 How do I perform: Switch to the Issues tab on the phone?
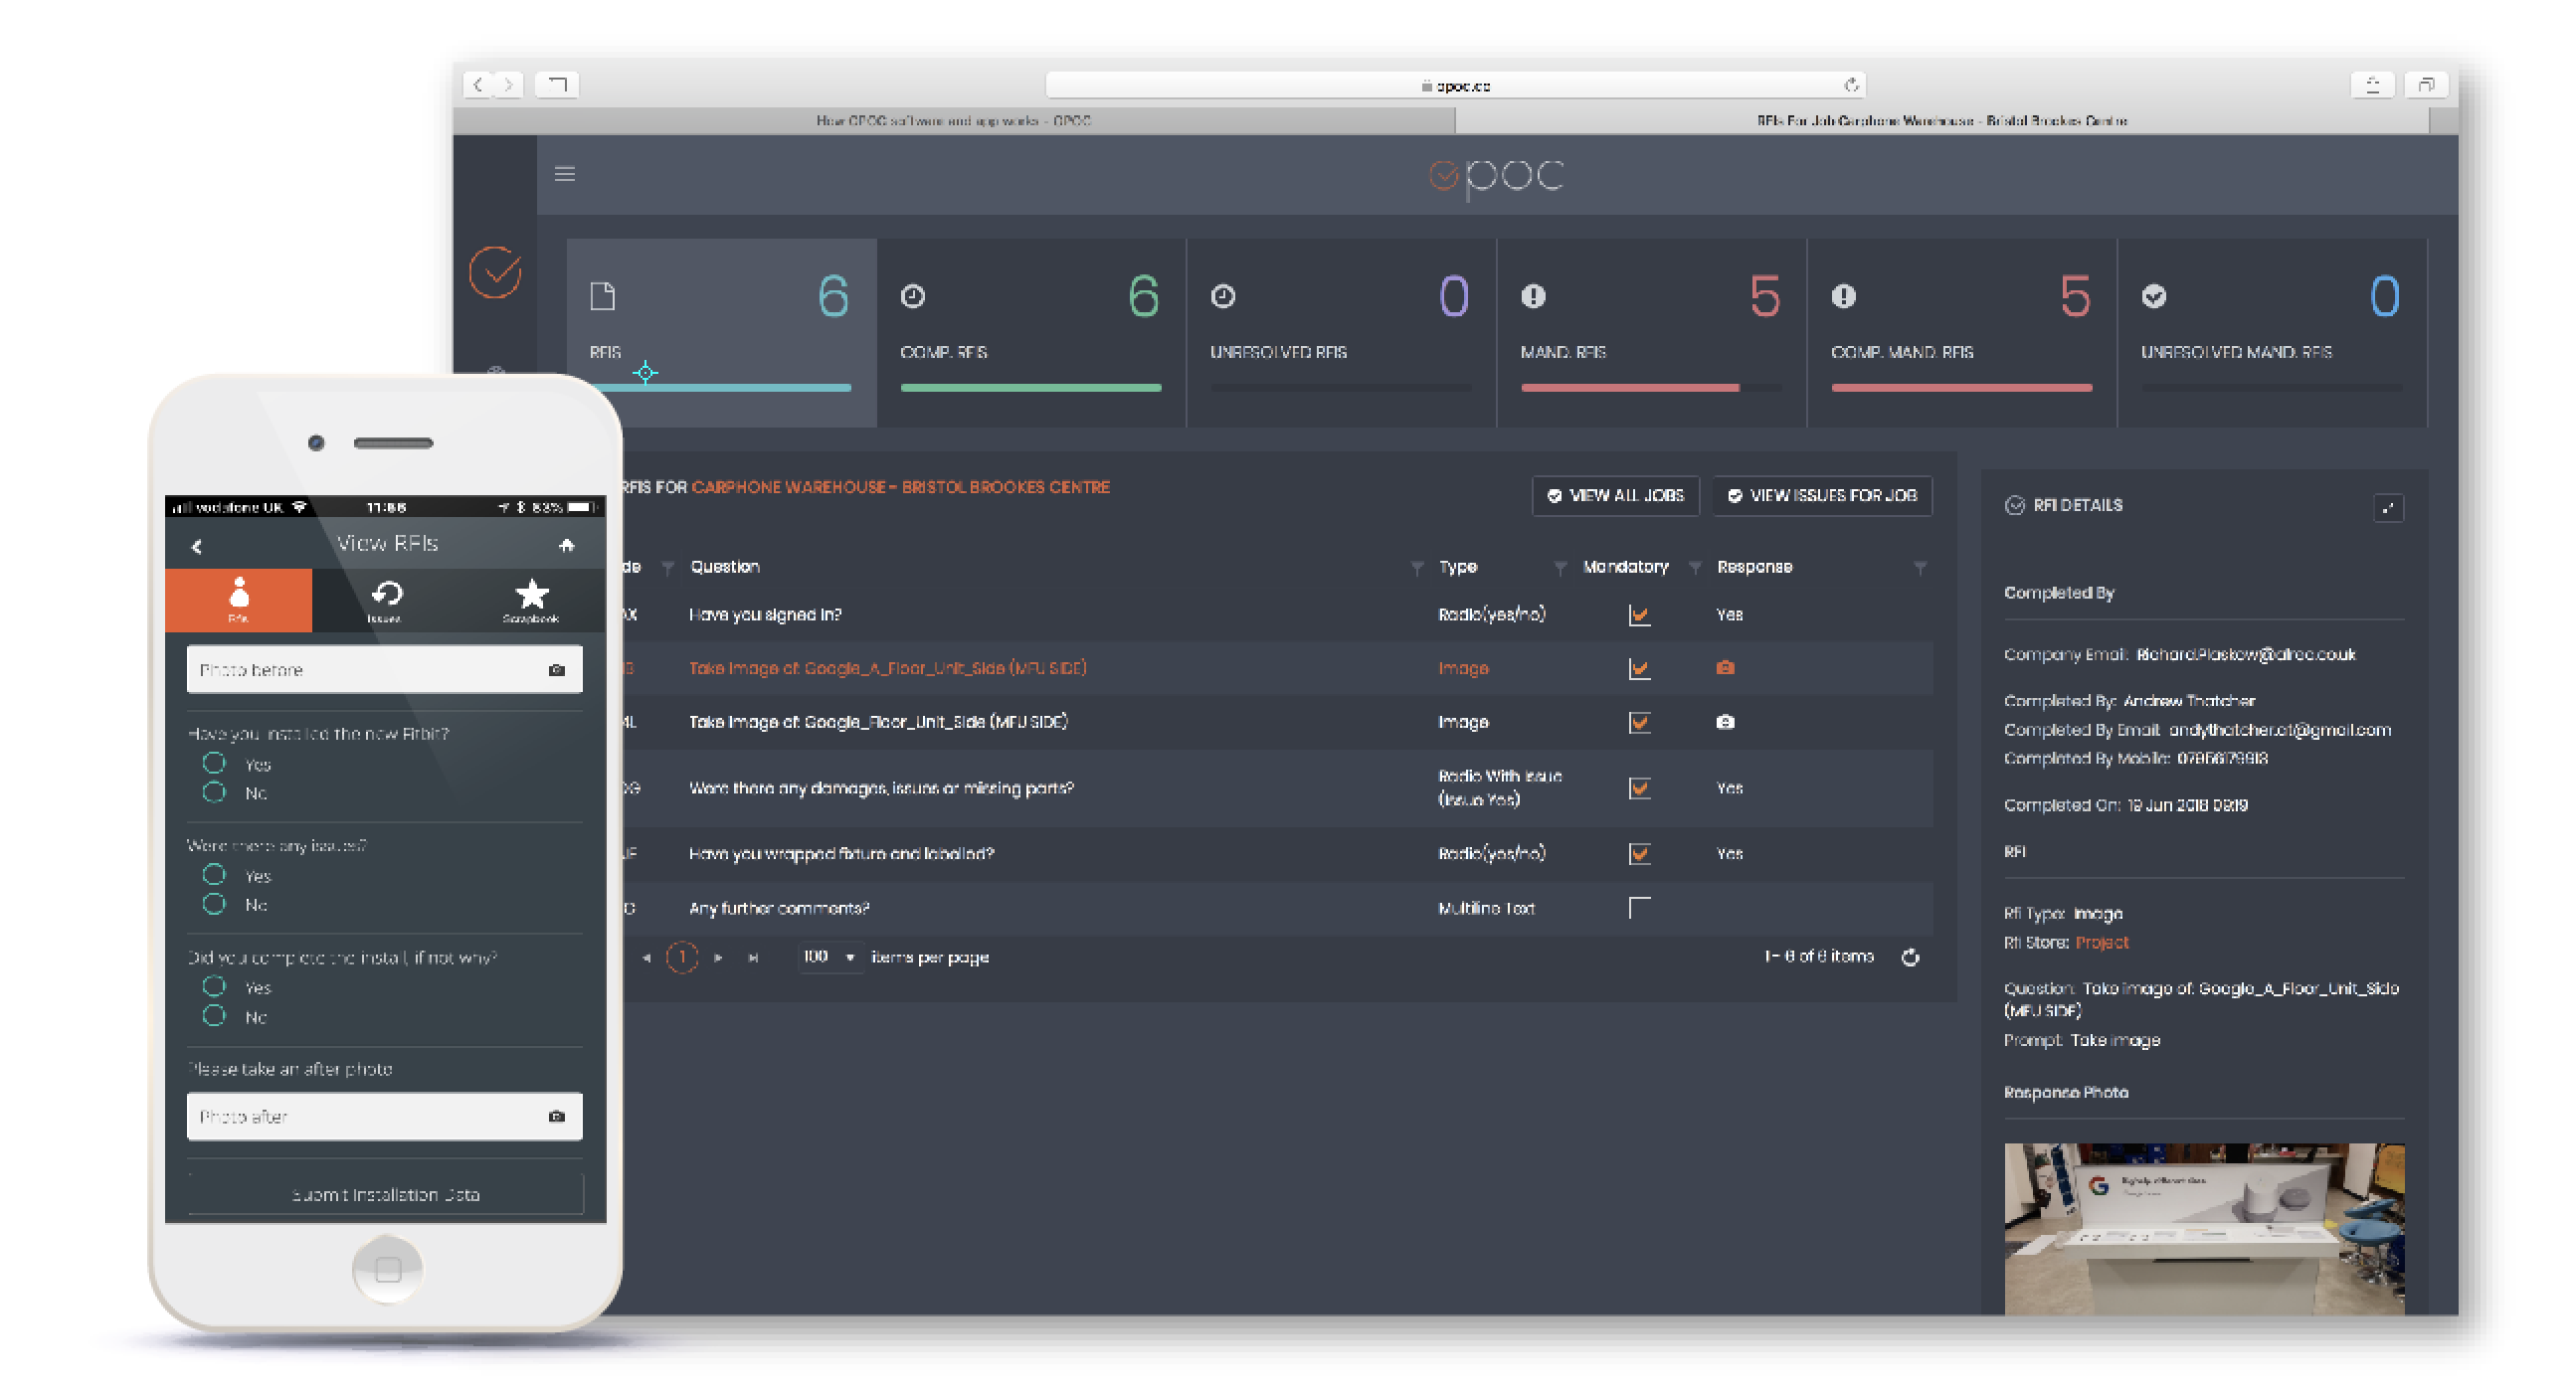pyautogui.click(x=385, y=599)
